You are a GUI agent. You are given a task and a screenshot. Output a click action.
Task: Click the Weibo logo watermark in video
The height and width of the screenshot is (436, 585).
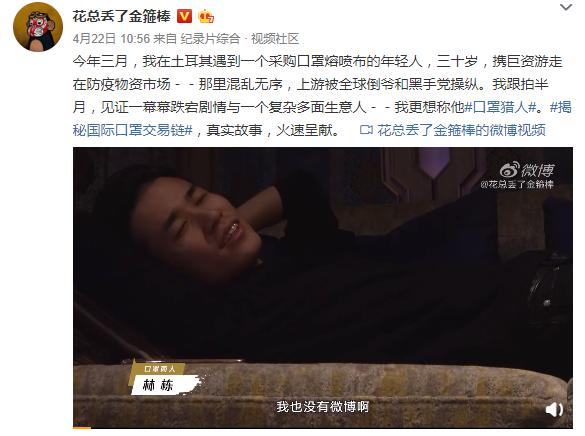[x=527, y=170]
